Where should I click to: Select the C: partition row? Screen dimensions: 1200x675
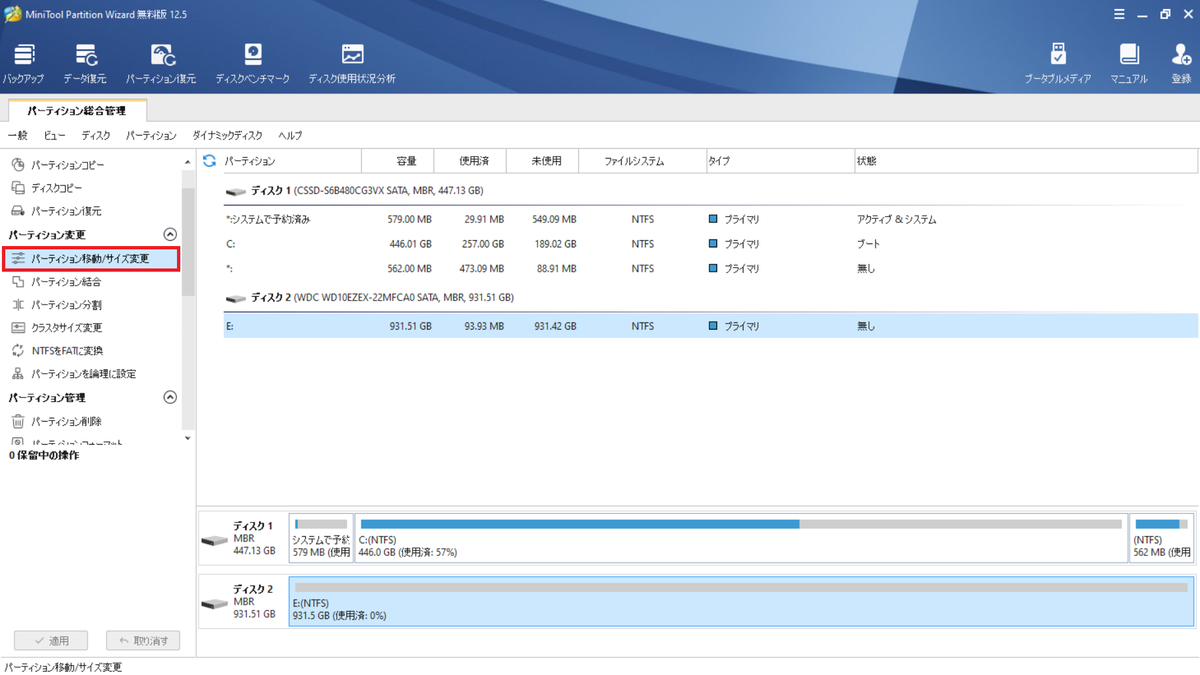[710, 244]
